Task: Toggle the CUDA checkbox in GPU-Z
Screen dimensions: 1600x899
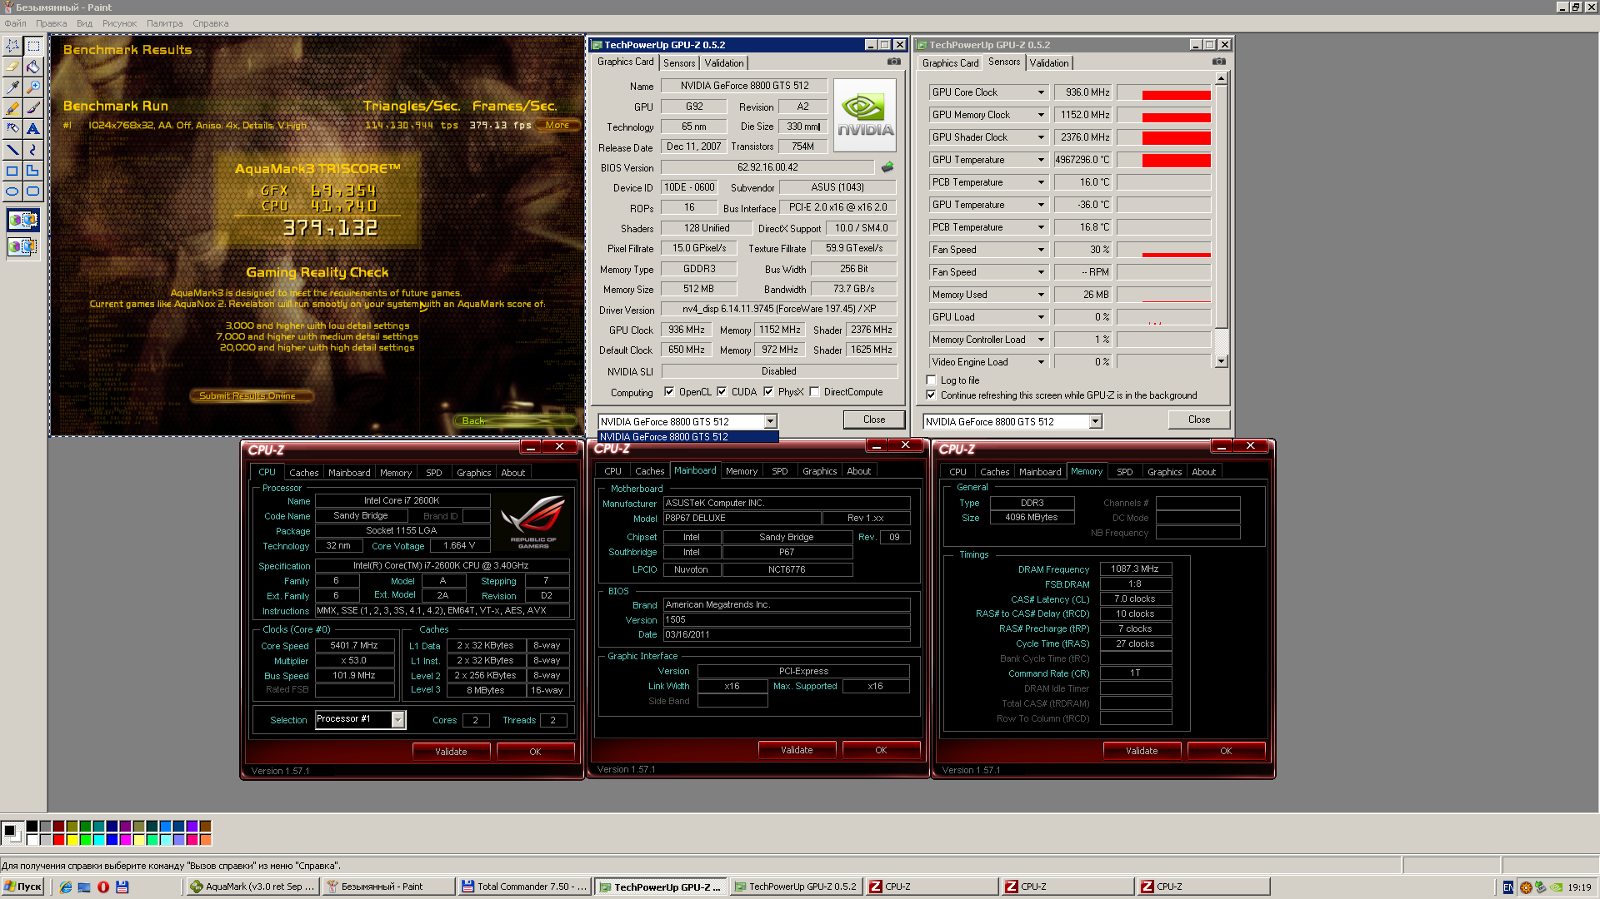Action: [721, 392]
